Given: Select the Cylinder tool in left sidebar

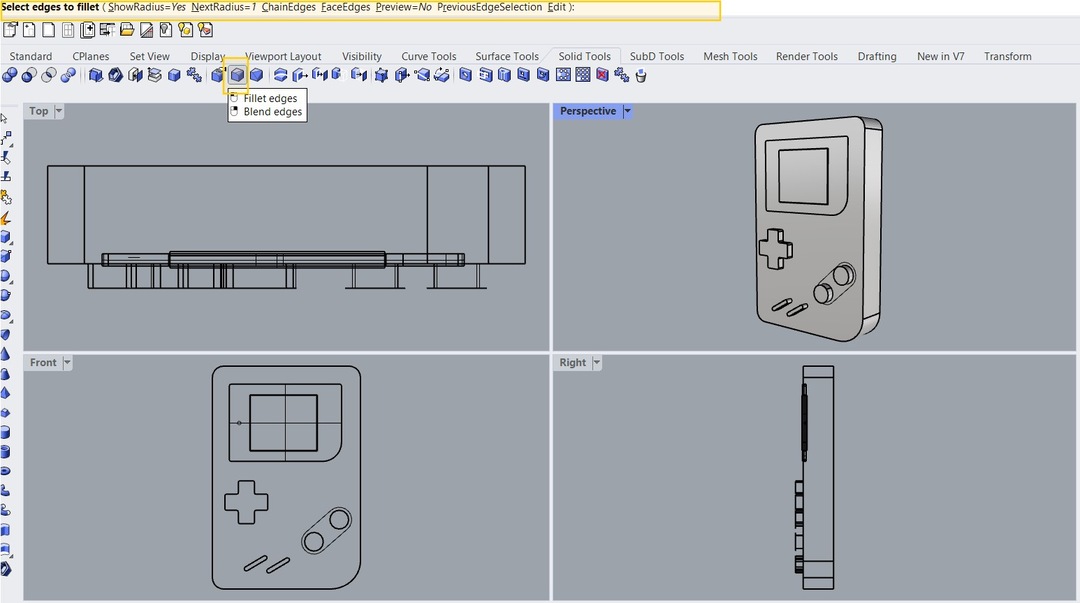Looking at the screenshot, I should pyautogui.click(x=6, y=433).
